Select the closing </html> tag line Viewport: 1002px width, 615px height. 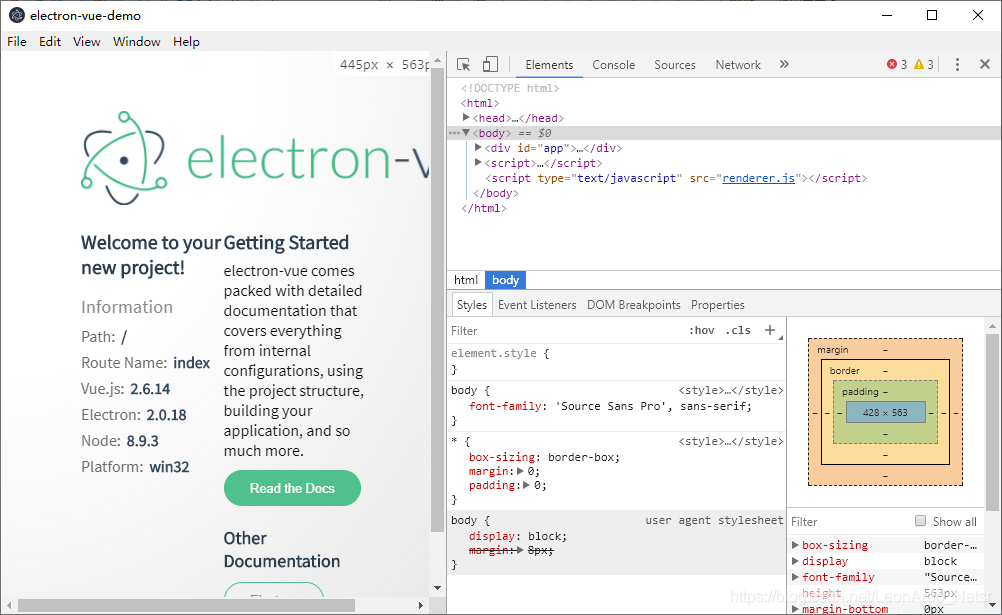[x=484, y=208]
